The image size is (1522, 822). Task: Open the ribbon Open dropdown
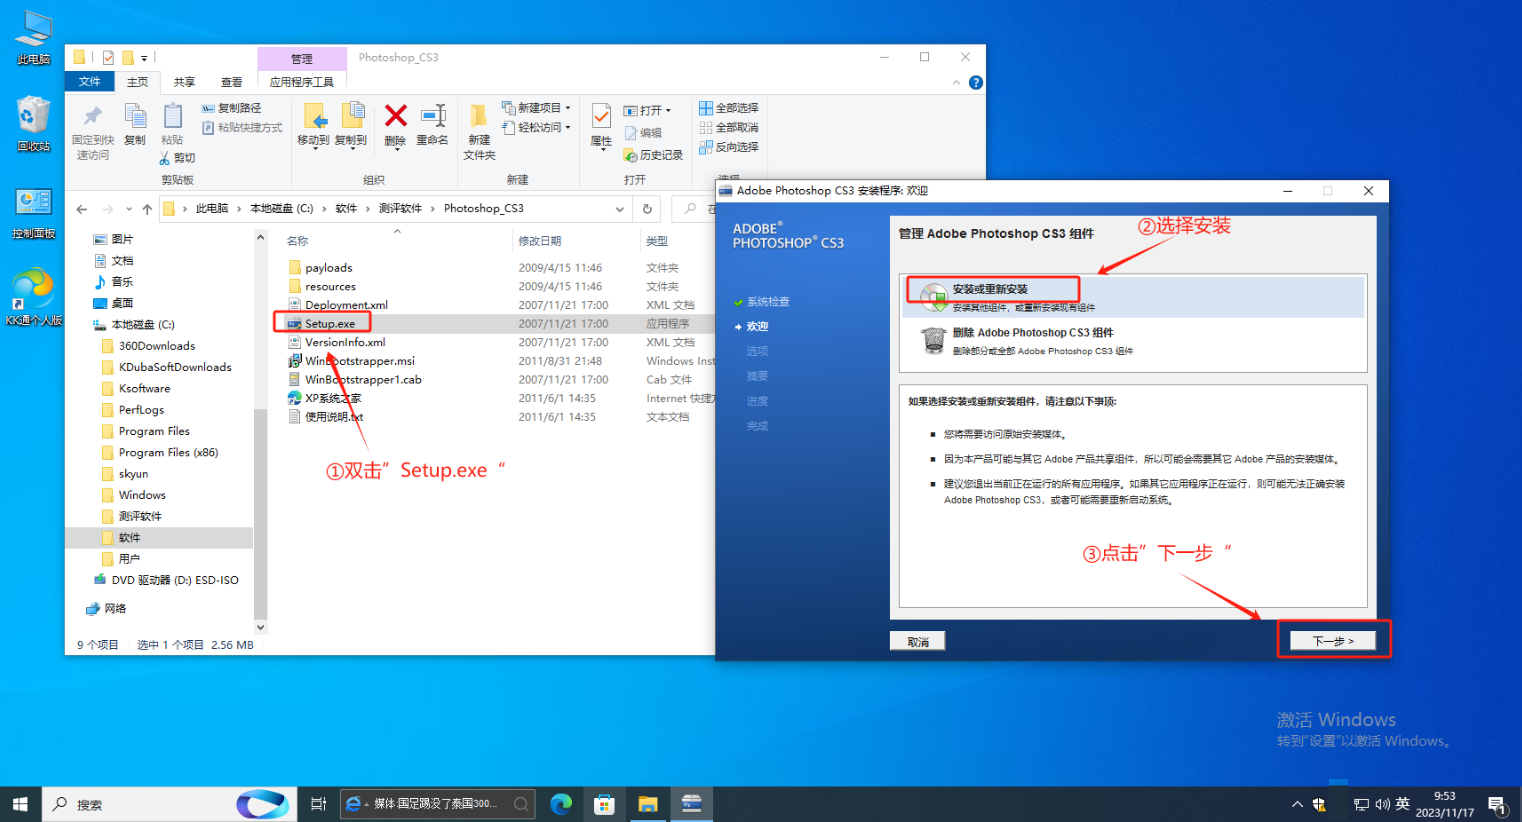(648, 110)
